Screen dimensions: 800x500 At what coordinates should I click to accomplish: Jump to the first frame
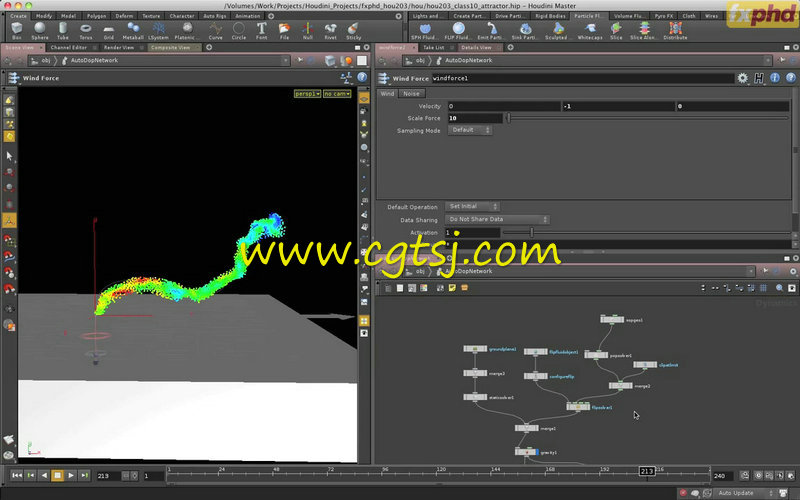click(x=17, y=476)
